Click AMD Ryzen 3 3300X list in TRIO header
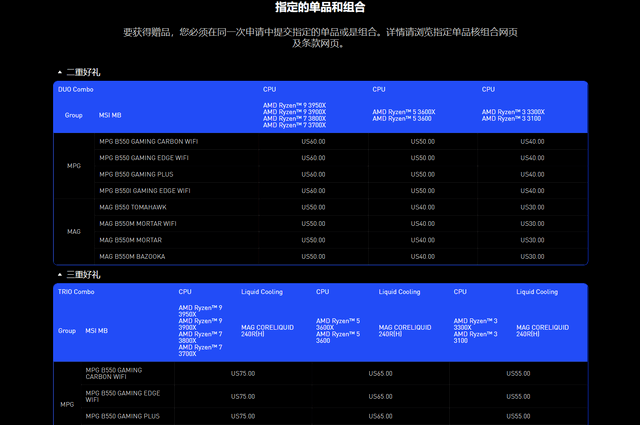The height and width of the screenshot is (425, 640). point(476,331)
